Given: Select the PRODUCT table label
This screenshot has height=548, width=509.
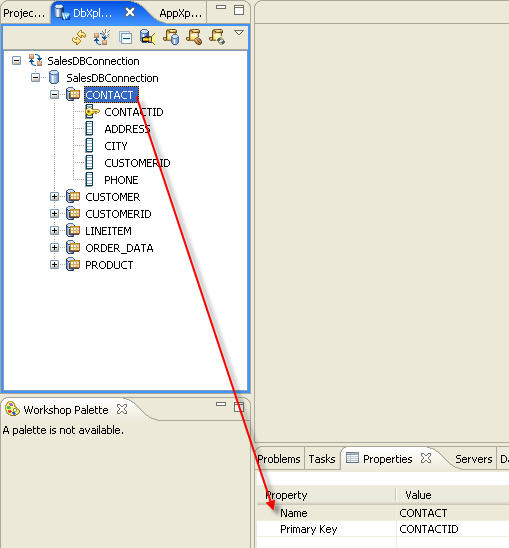Looking at the screenshot, I should pyautogui.click(x=109, y=265).
